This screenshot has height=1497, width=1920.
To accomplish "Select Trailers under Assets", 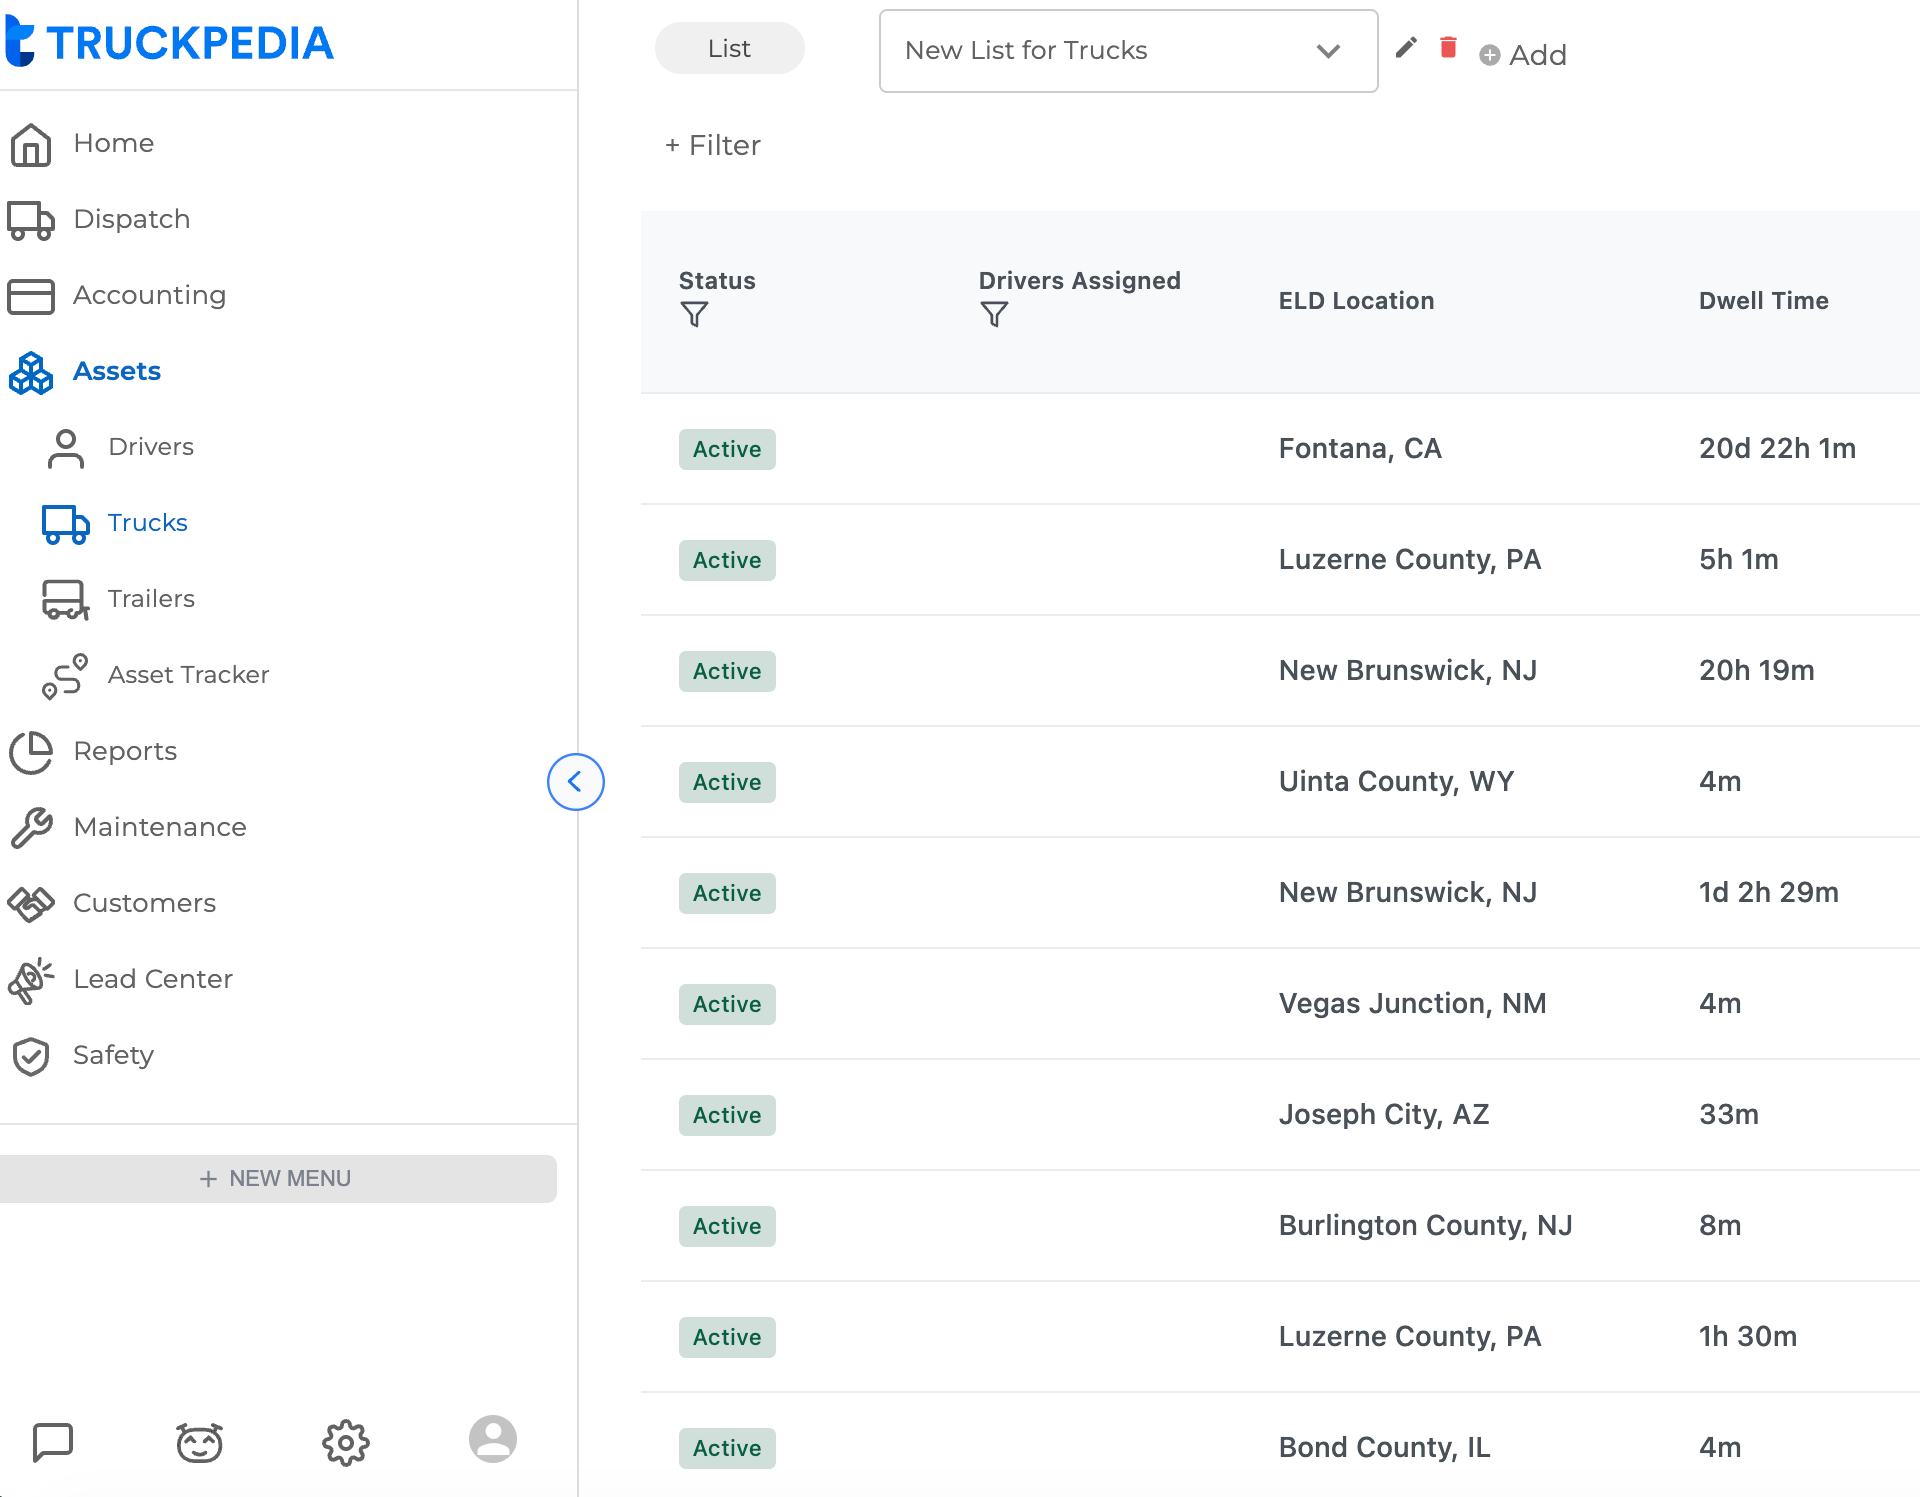I will [151, 599].
